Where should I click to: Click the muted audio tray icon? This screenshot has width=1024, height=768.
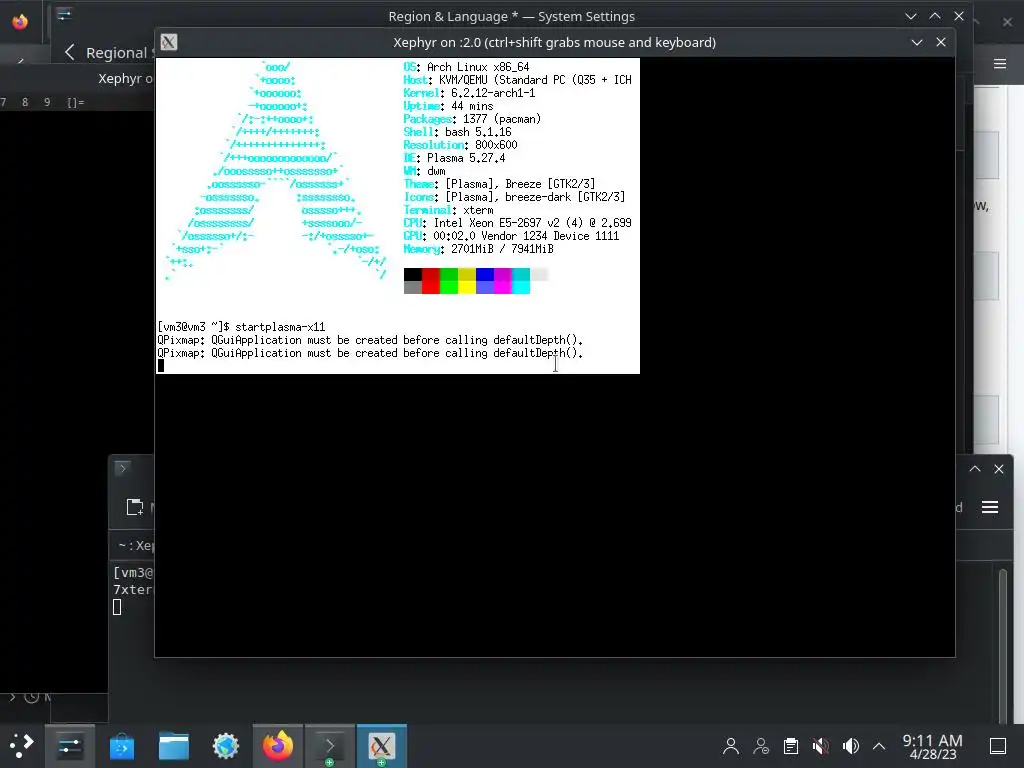click(821, 746)
